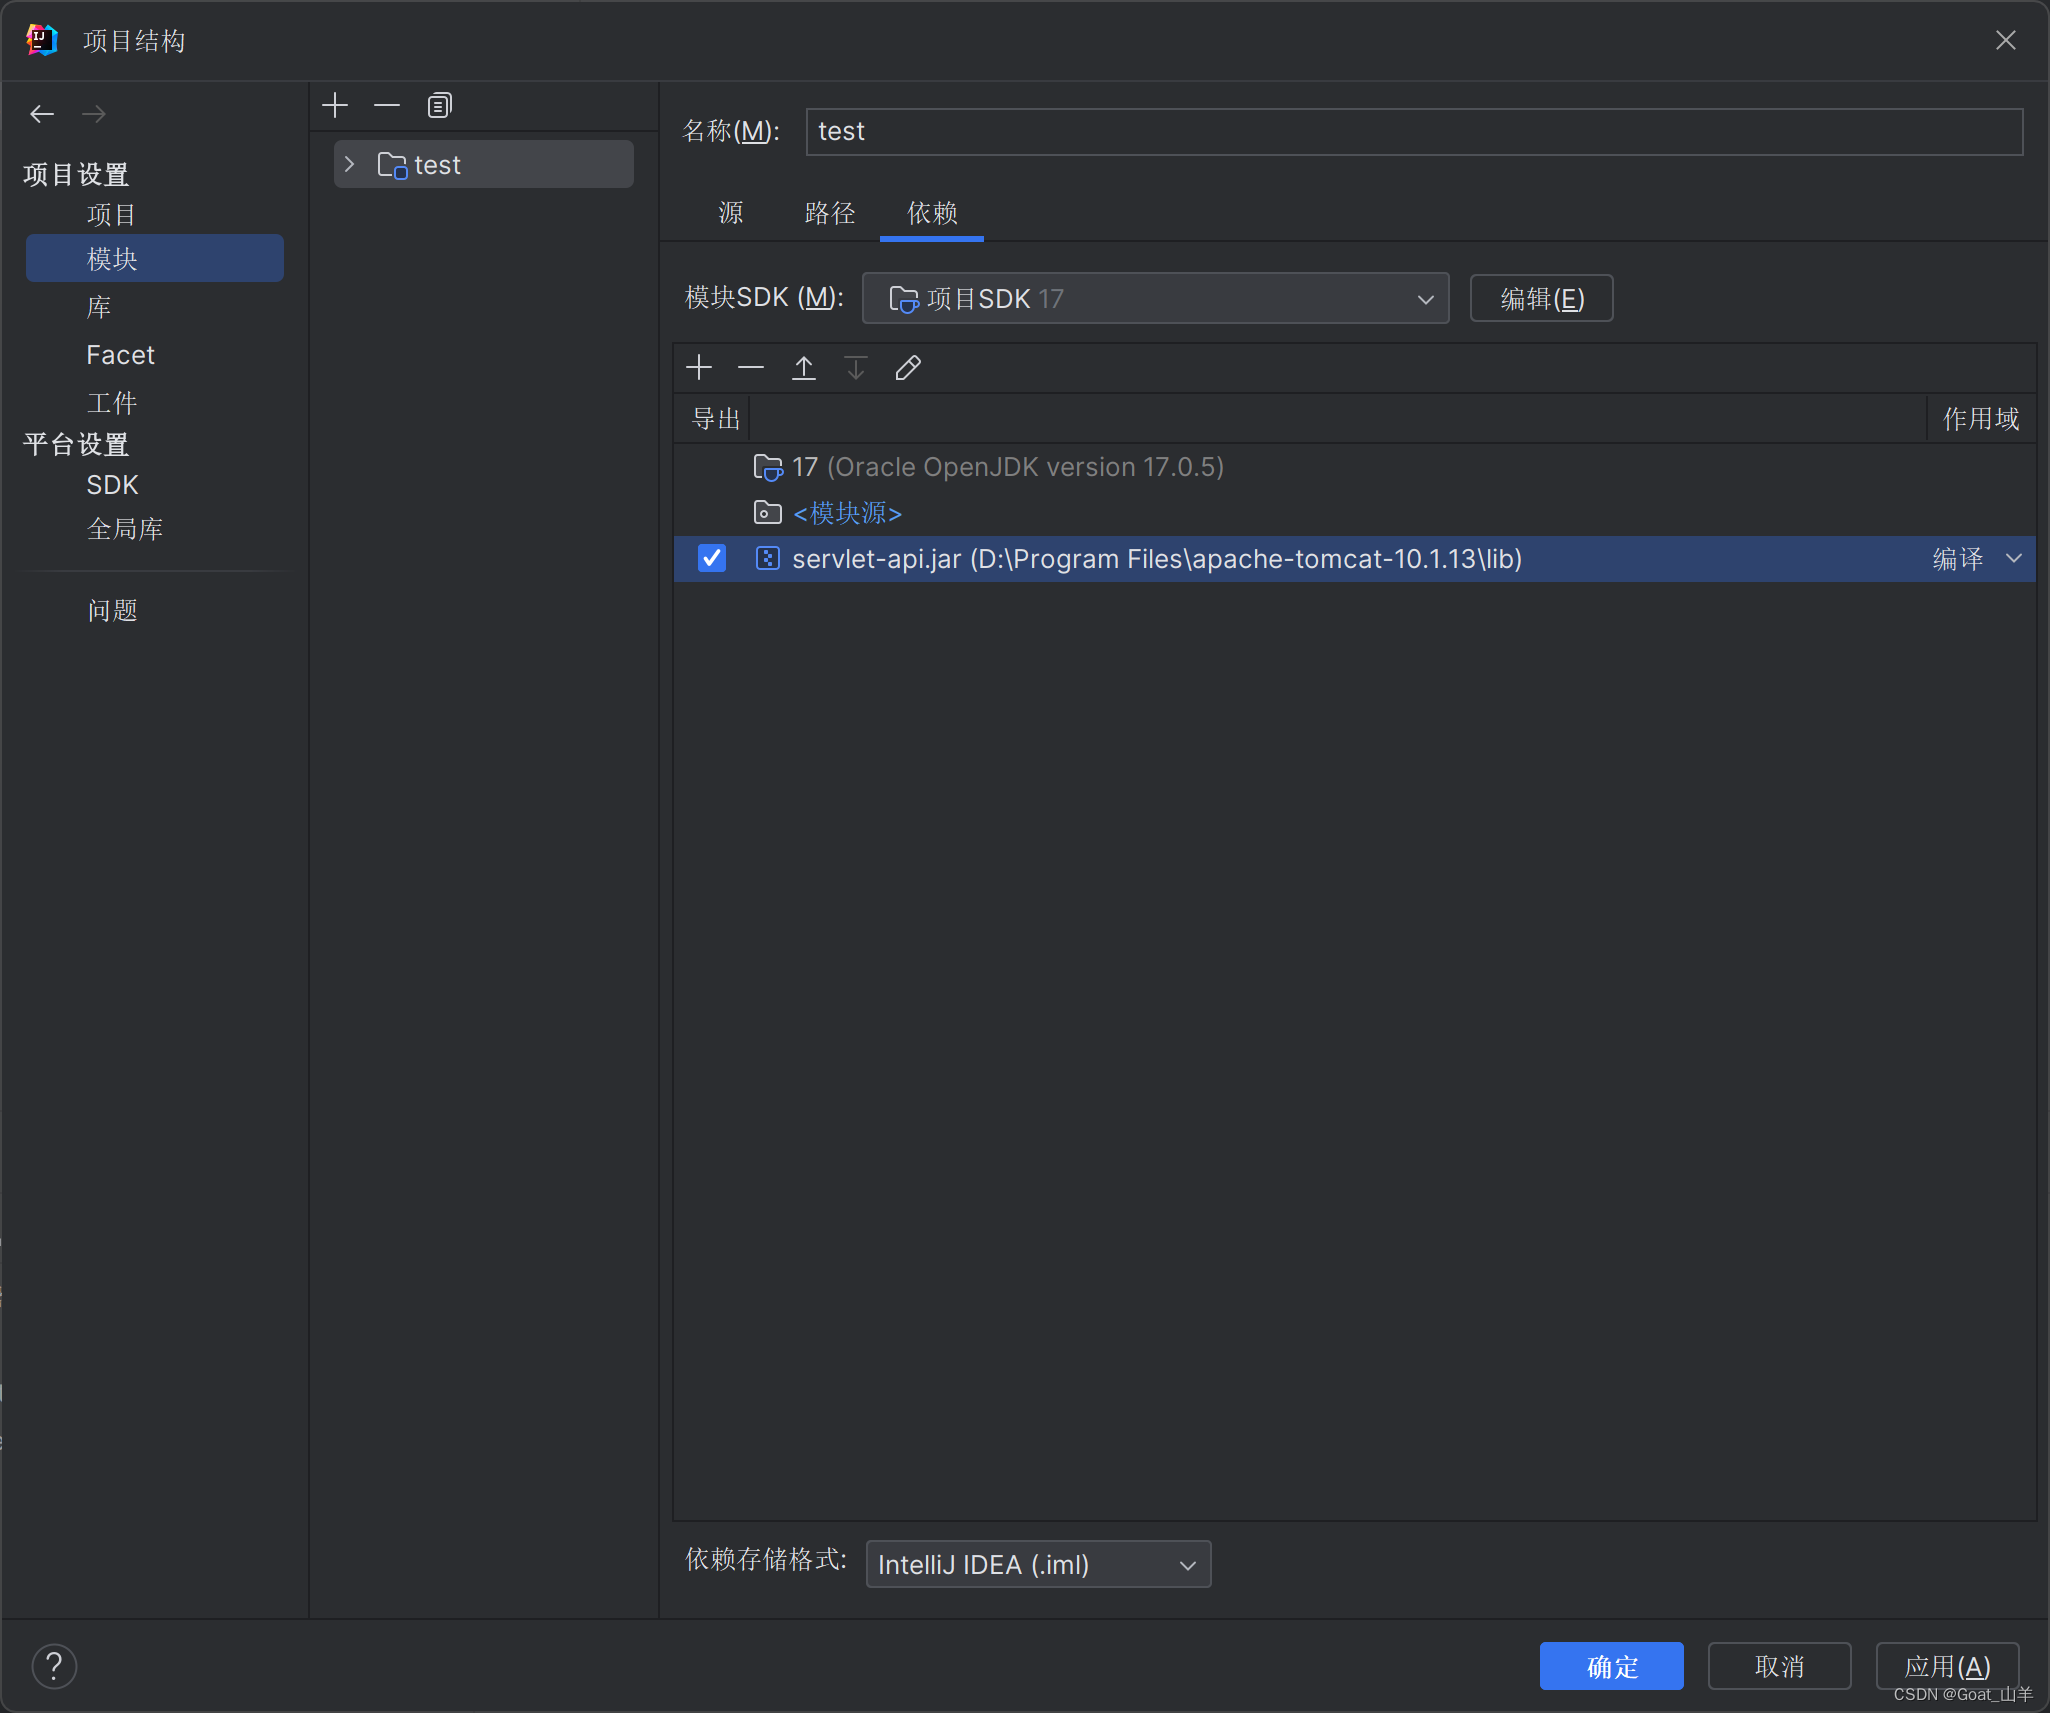
Task: Switch to the 源 tab
Action: pos(731,213)
